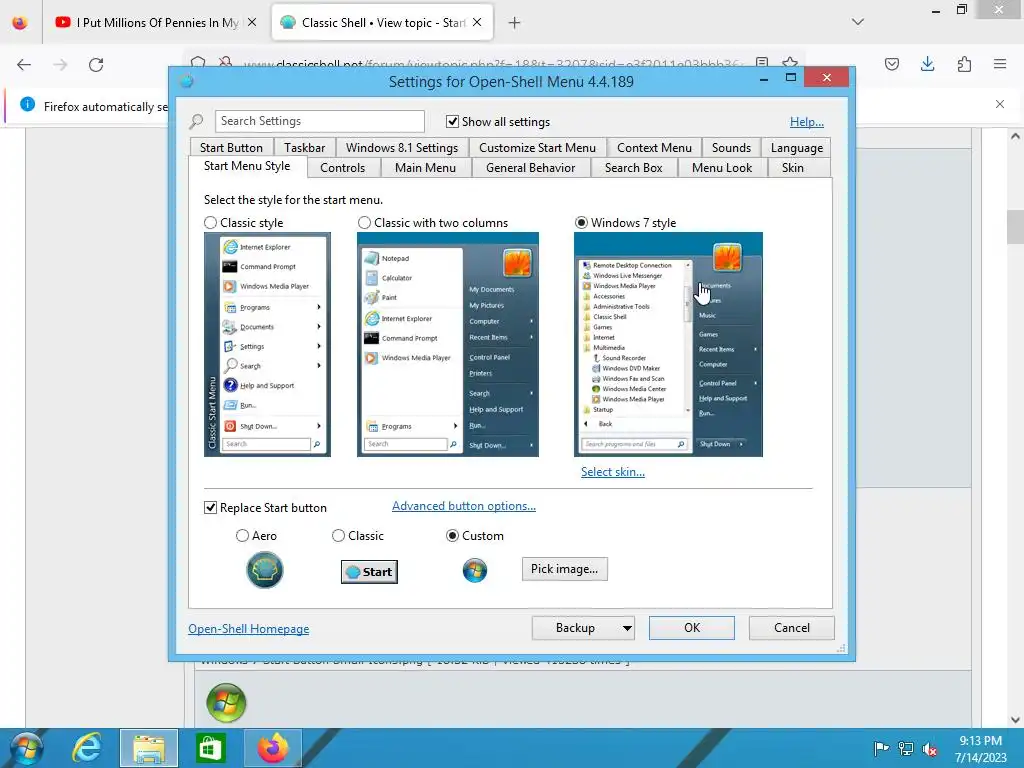Click the Windows 7 style preview image

[668, 344]
